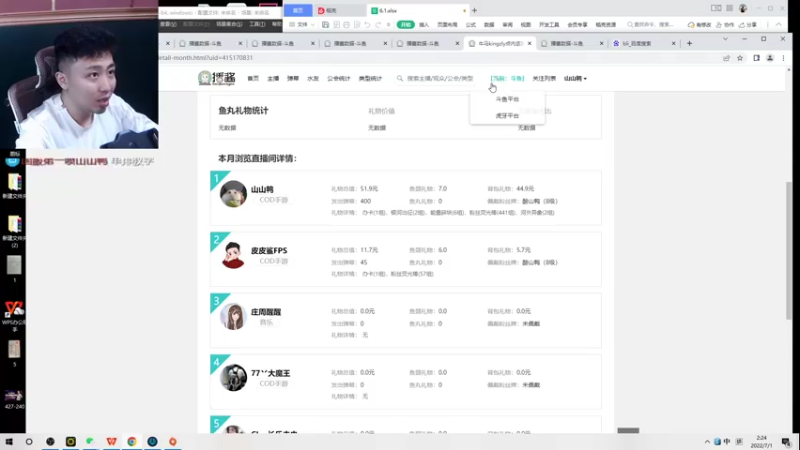Open streamer 77大魔王 in the list
This screenshot has height=450, width=800.
click(x=270, y=373)
